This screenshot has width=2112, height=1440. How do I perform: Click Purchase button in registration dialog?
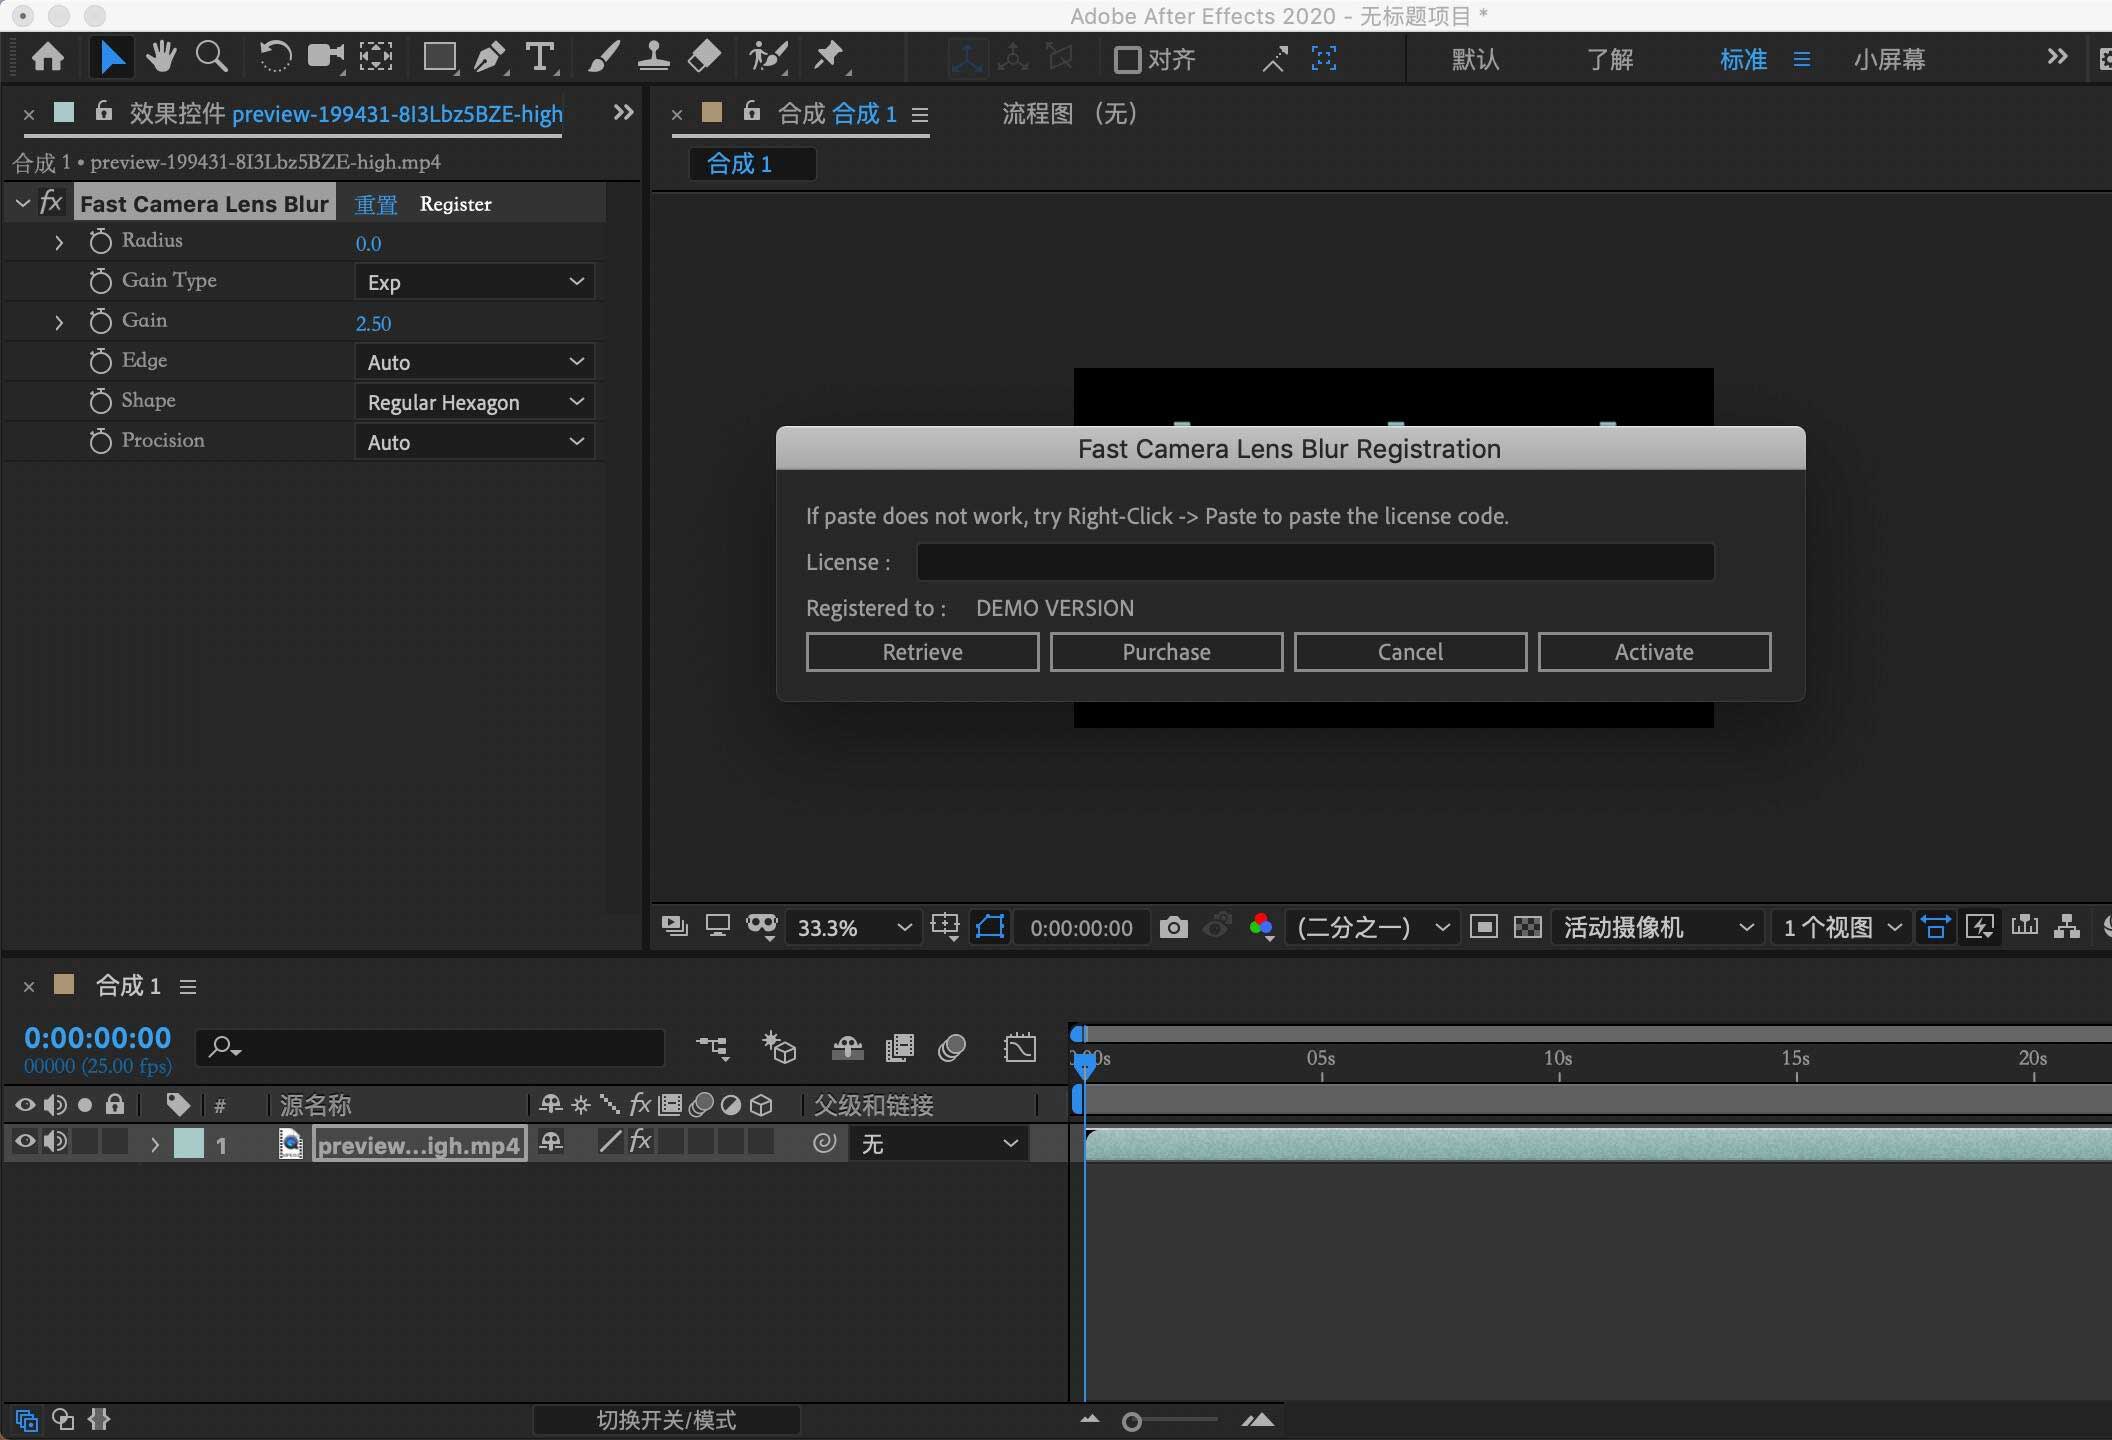[1166, 652]
